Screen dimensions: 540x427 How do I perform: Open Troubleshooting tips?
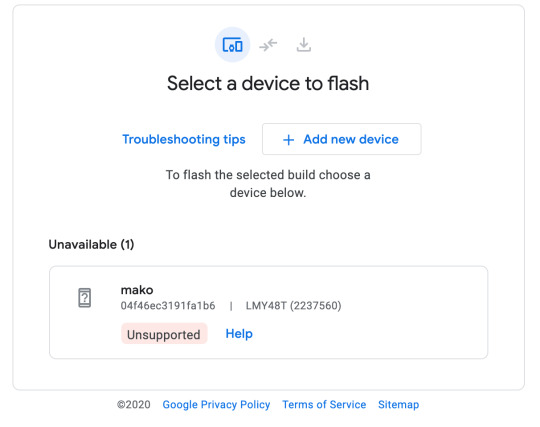[x=184, y=139]
